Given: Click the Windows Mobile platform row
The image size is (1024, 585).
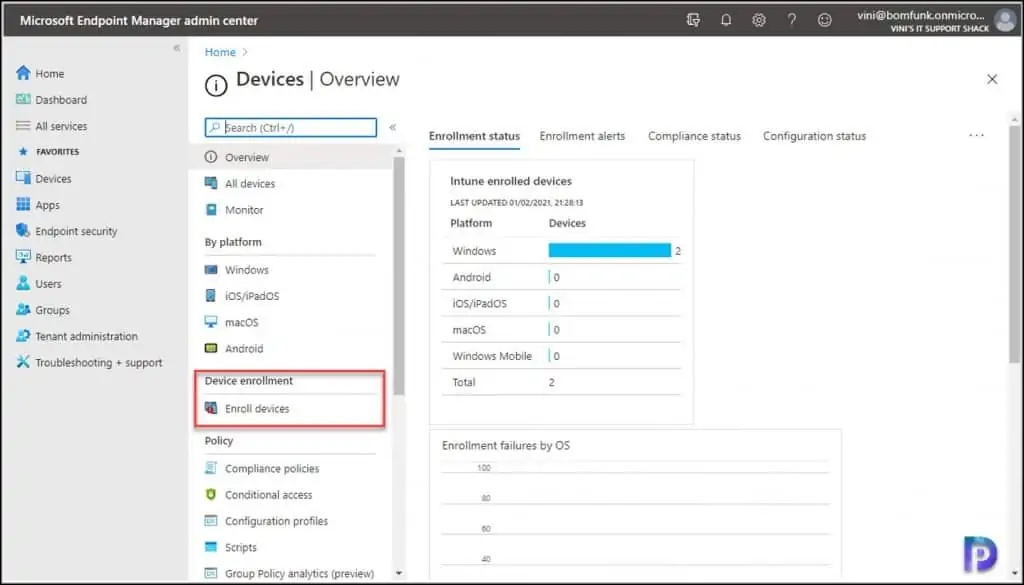Looking at the screenshot, I should (x=562, y=356).
